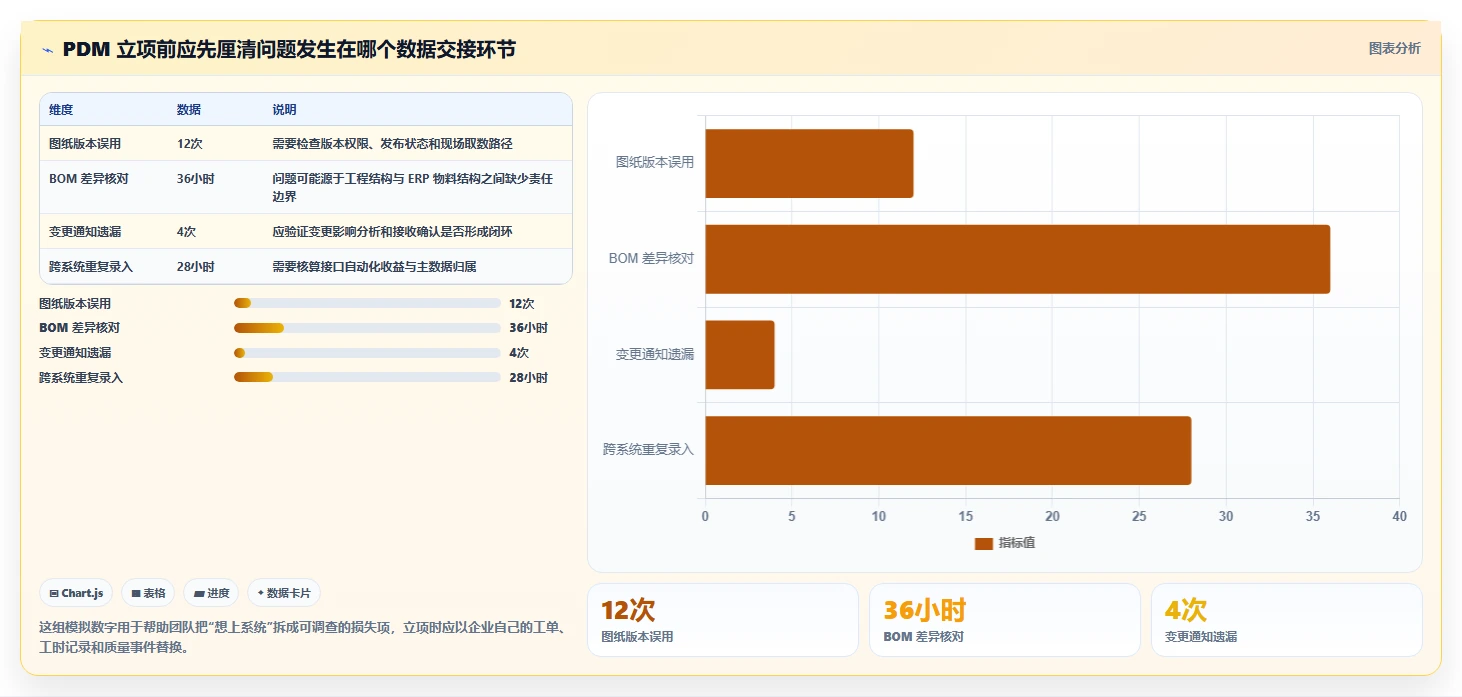The image size is (1462, 697).
Task: Click the 数据 column header
Action: (189, 110)
